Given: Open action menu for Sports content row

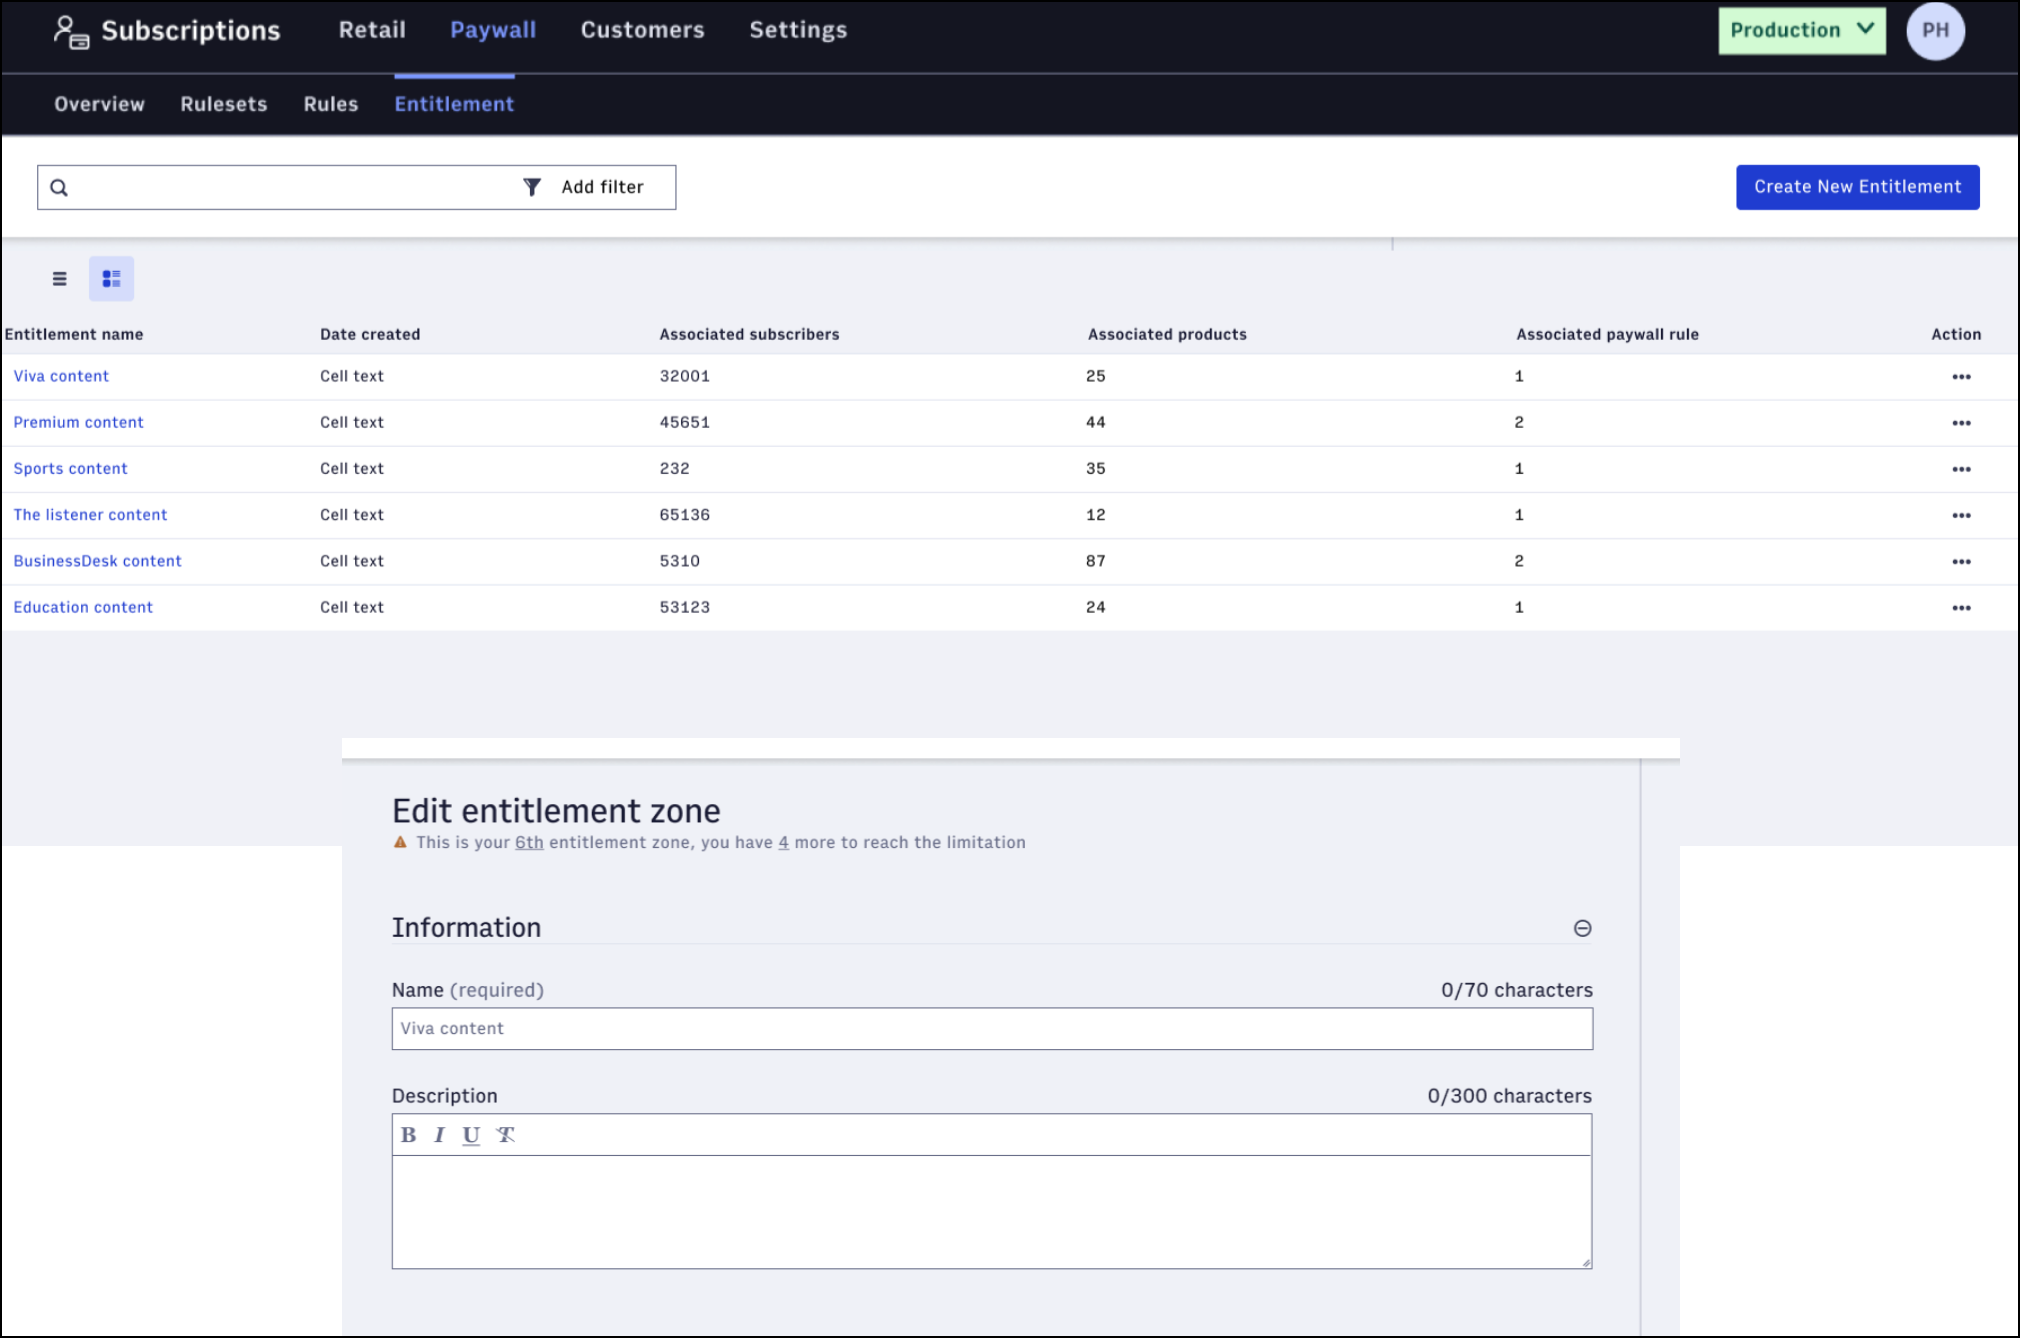Looking at the screenshot, I should [x=1961, y=469].
